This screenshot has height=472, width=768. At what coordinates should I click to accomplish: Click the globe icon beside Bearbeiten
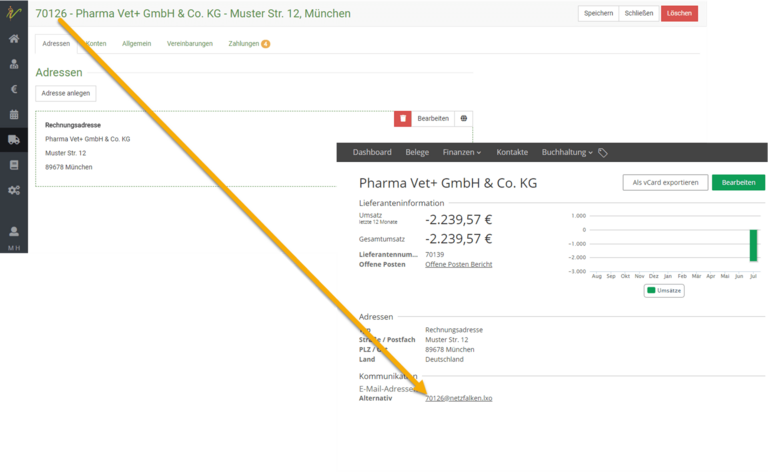pyautogui.click(x=463, y=118)
